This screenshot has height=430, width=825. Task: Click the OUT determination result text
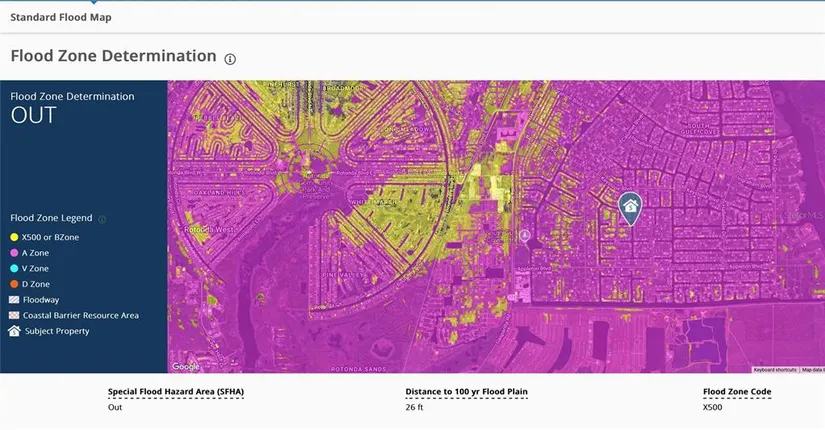[x=33, y=116]
